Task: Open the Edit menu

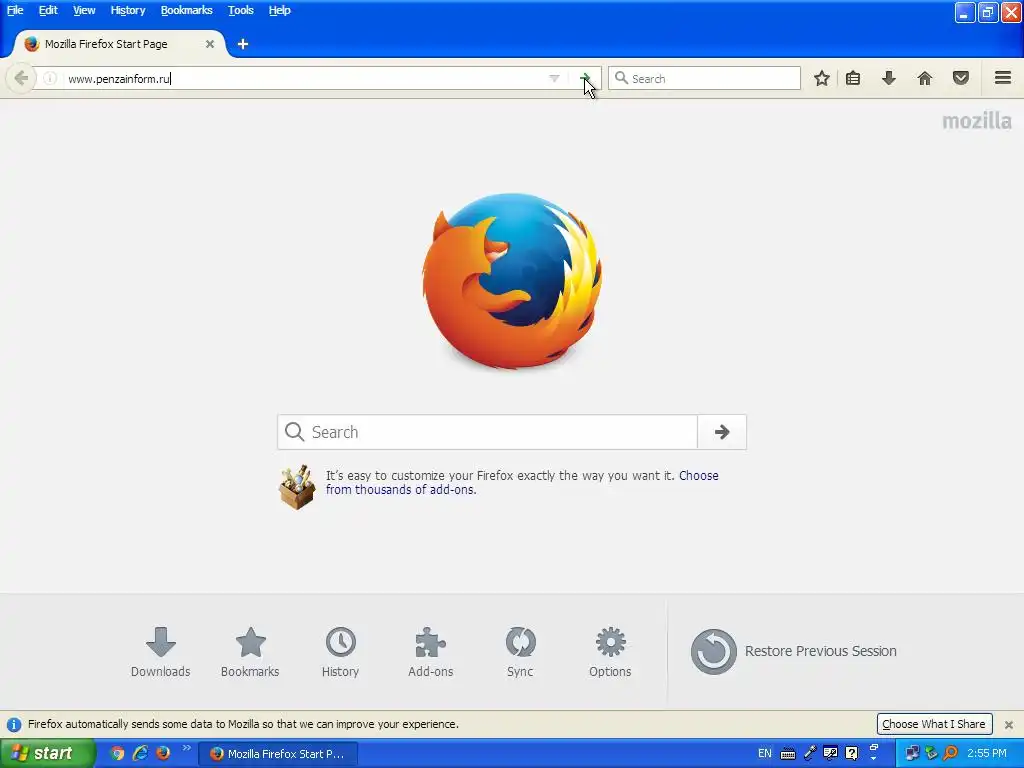Action: click(48, 10)
